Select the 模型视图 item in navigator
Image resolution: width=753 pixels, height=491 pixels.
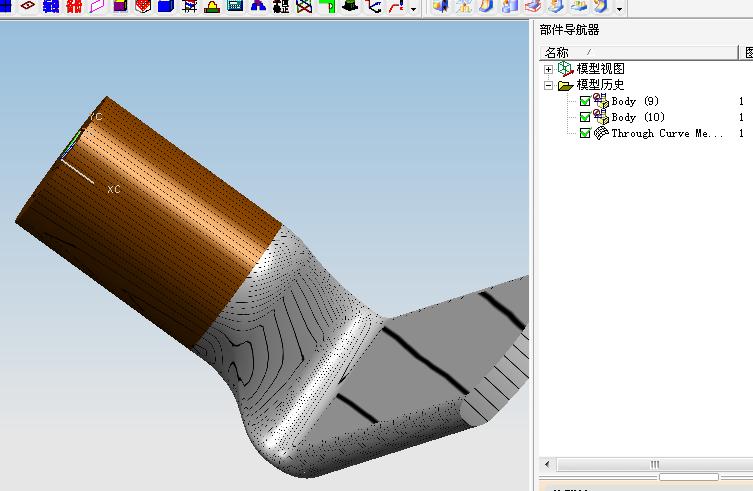pyautogui.click(x=600, y=69)
